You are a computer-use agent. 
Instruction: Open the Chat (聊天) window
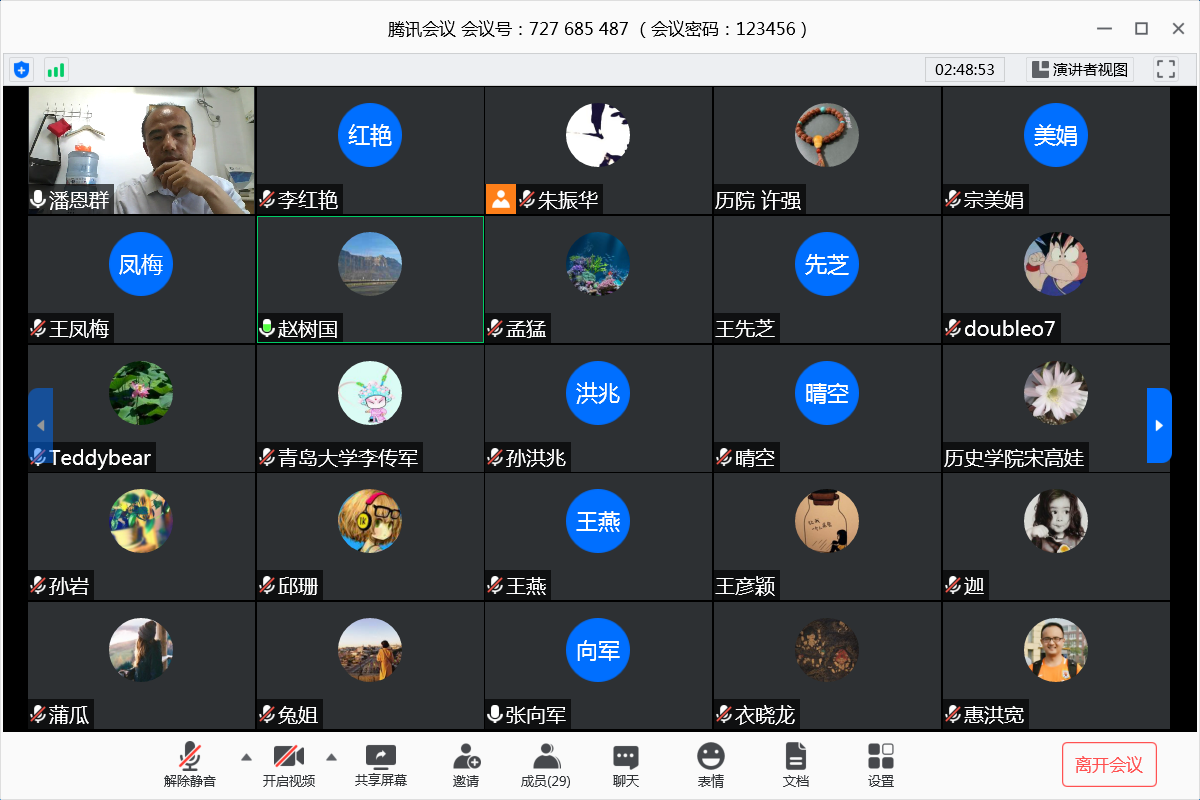tap(626, 765)
